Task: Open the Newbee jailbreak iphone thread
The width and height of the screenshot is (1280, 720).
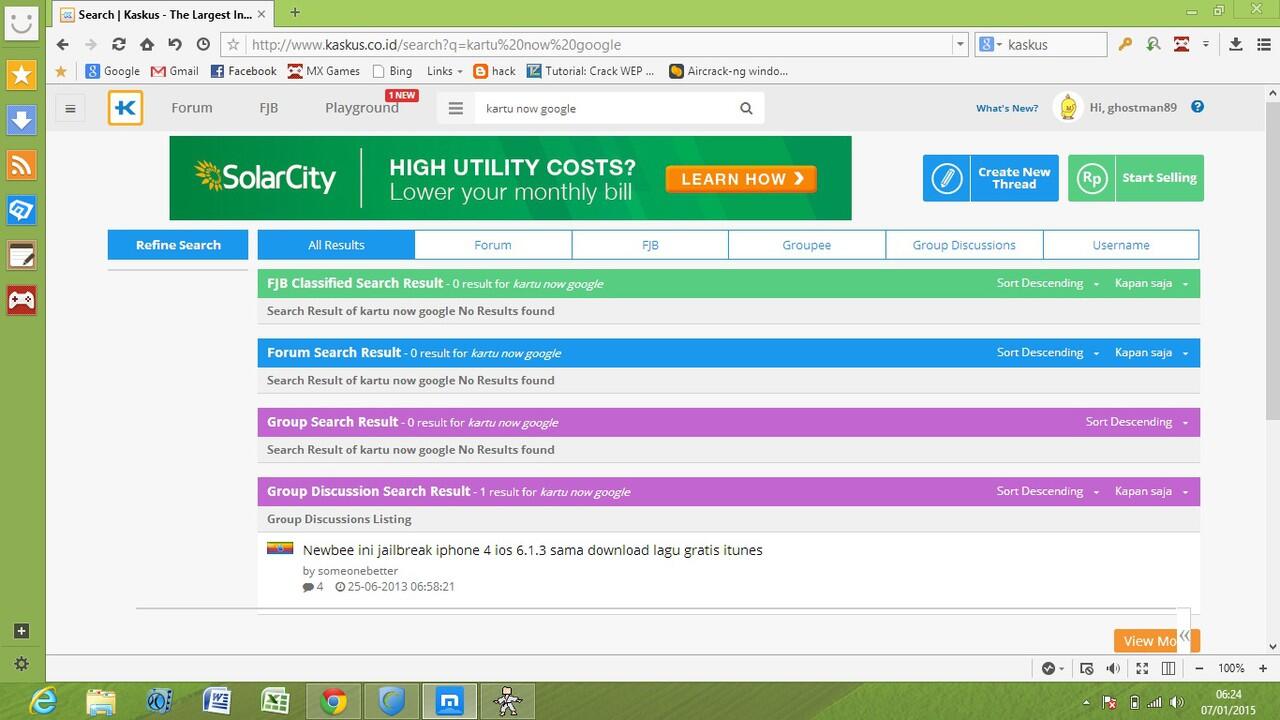Action: [x=532, y=550]
